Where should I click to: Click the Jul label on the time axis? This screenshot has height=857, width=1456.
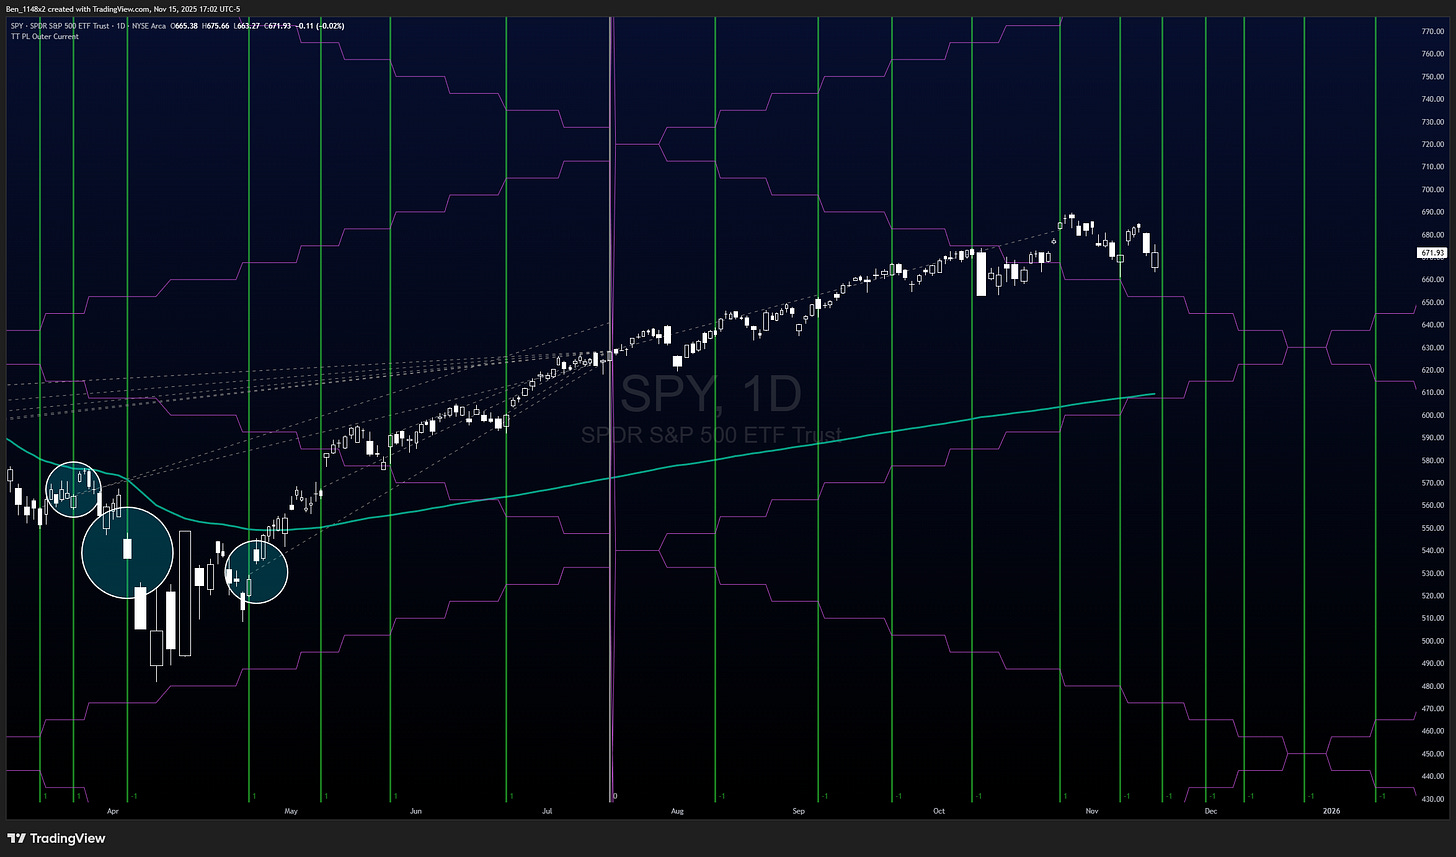point(548,809)
